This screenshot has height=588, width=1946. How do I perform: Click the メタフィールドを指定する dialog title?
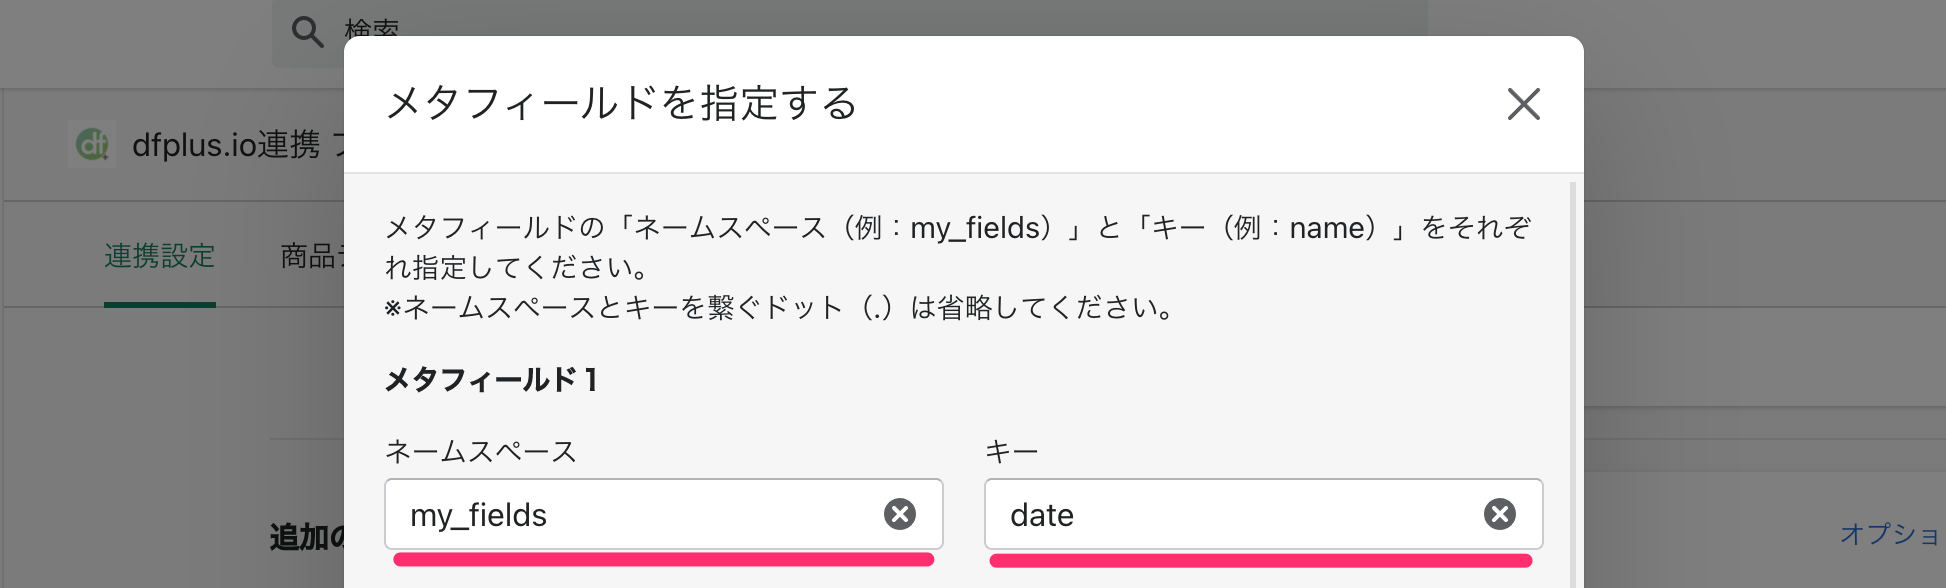[621, 103]
